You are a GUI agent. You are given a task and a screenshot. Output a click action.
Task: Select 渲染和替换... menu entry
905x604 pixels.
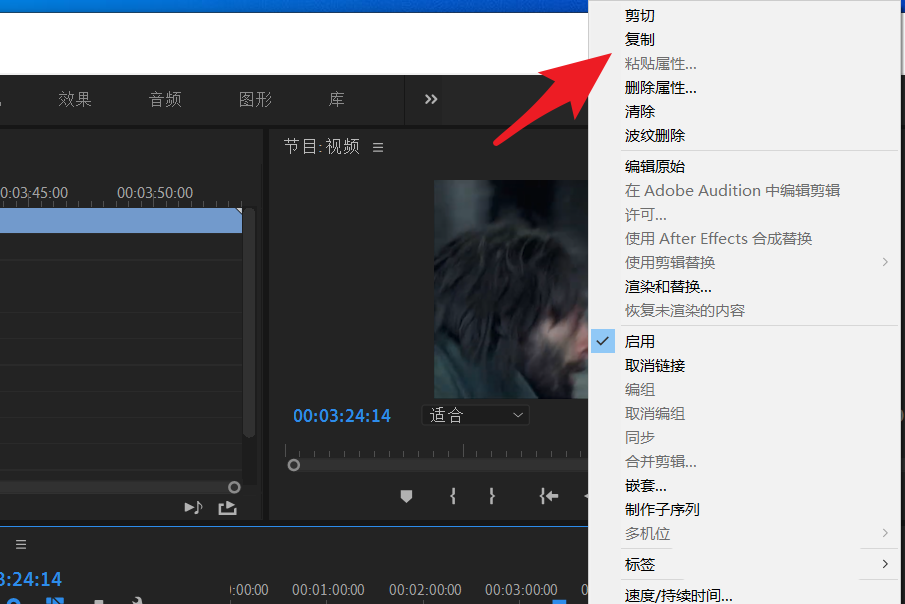tap(668, 286)
